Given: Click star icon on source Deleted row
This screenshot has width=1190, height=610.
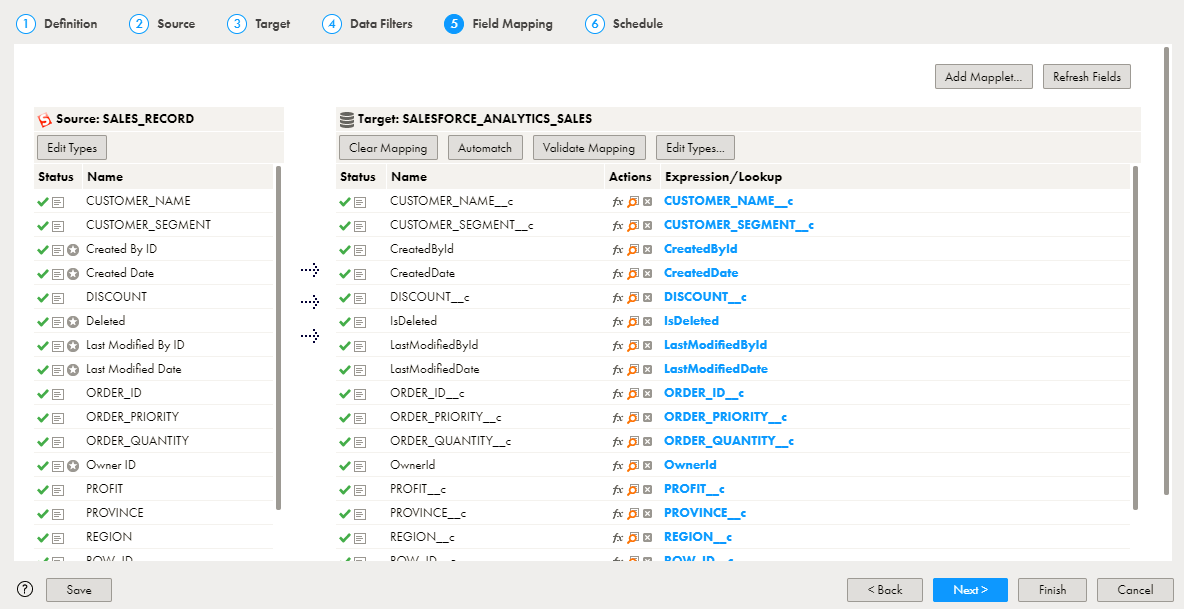Looking at the screenshot, I should pyautogui.click(x=73, y=322).
